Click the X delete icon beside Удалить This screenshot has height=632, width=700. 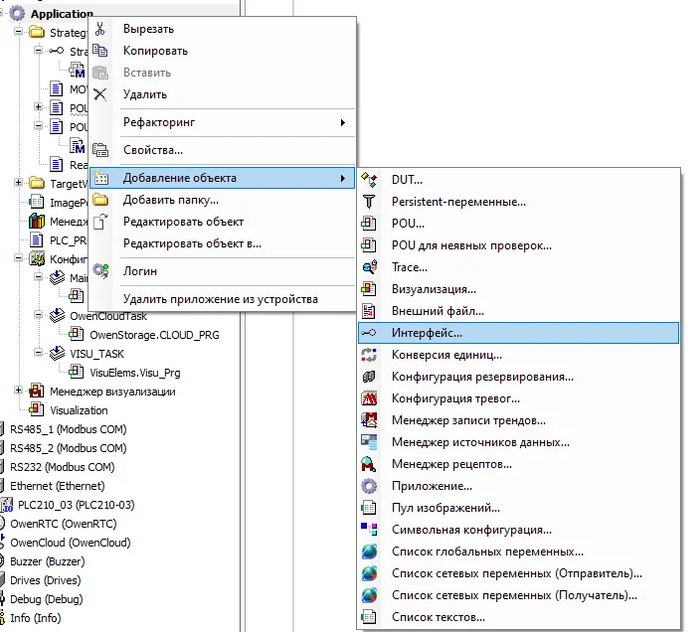[x=100, y=94]
